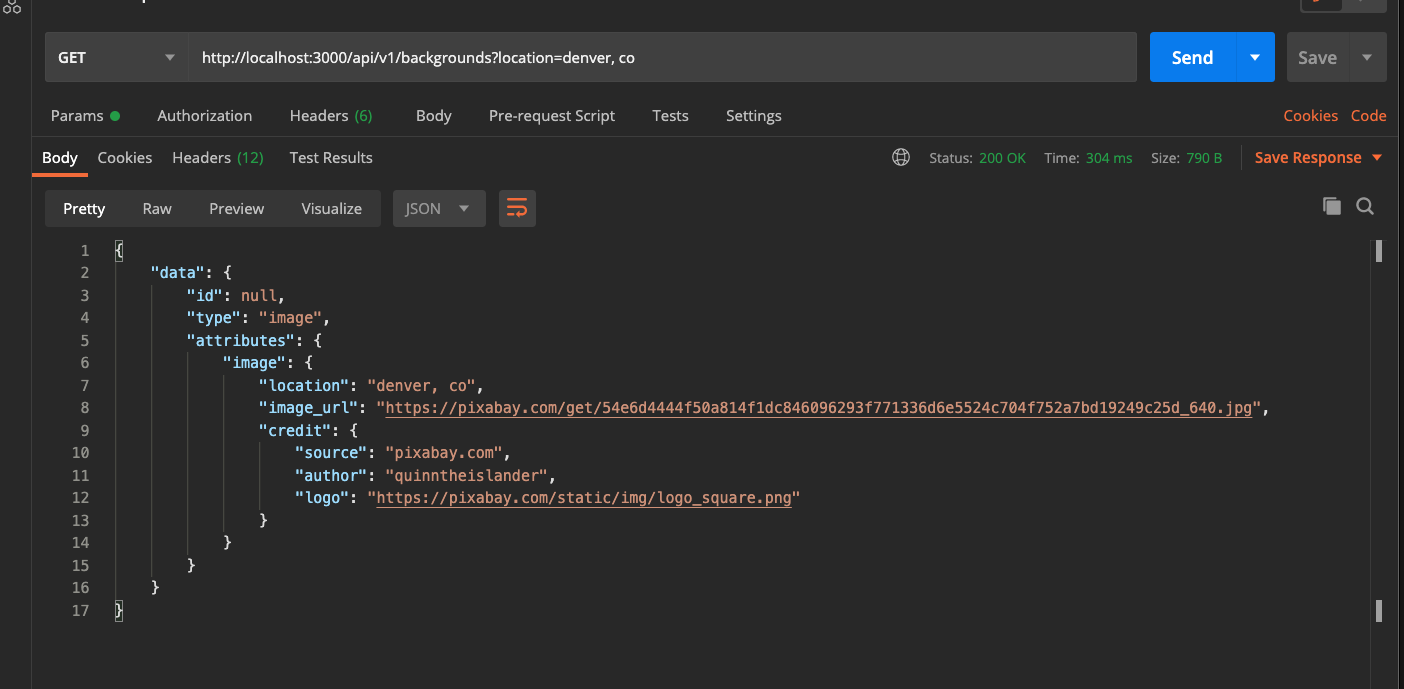The height and width of the screenshot is (689, 1404).
Task: Expand the Save Response dropdown arrow
Action: 1377,157
